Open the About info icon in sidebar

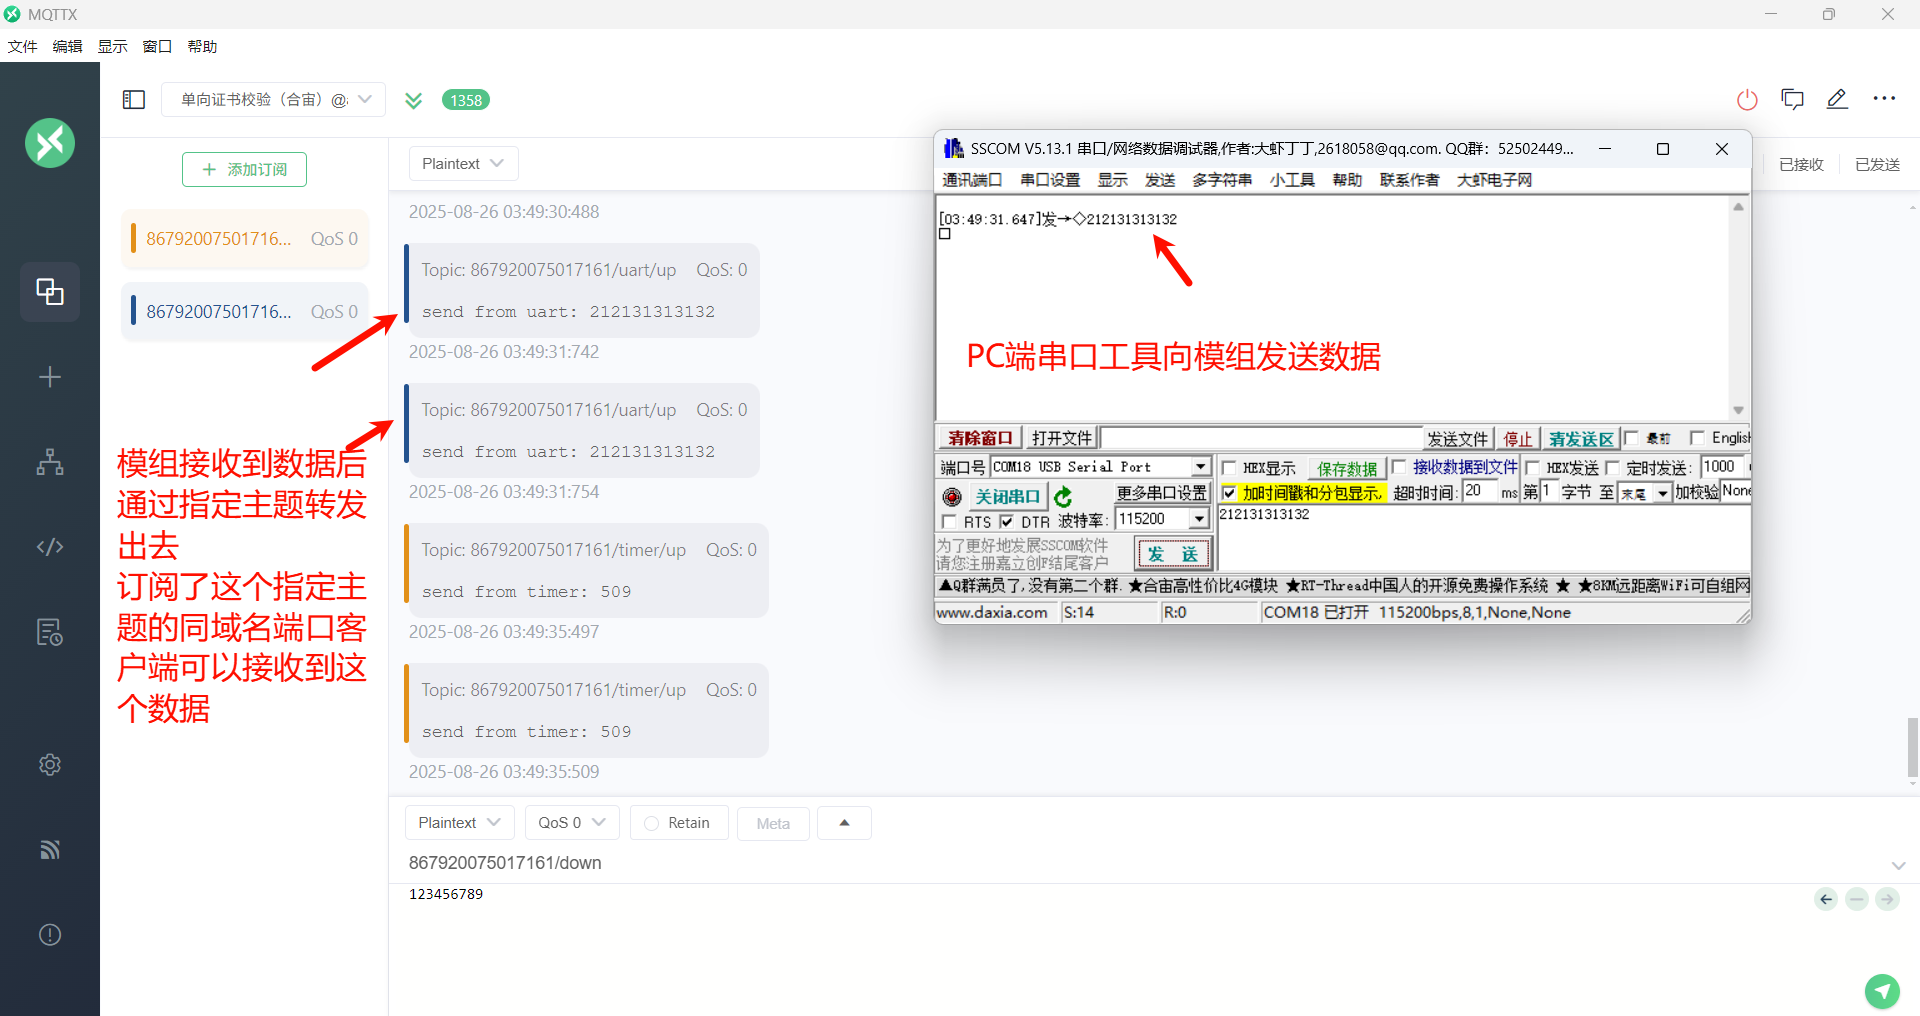point(50,935)
